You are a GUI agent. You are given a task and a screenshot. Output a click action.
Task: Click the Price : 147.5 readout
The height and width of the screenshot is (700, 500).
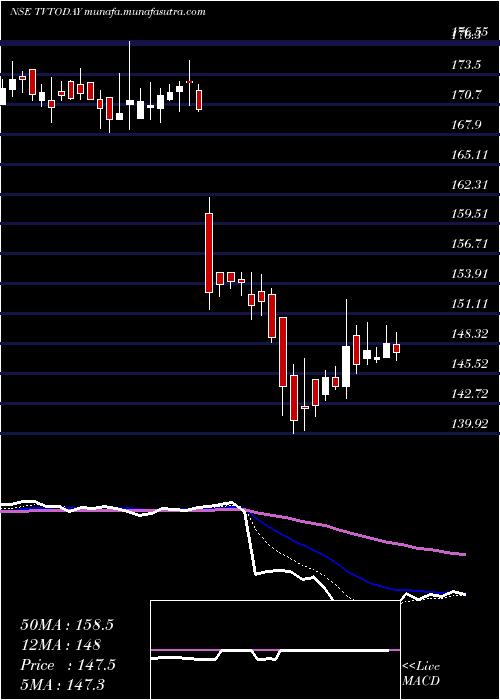68,665
